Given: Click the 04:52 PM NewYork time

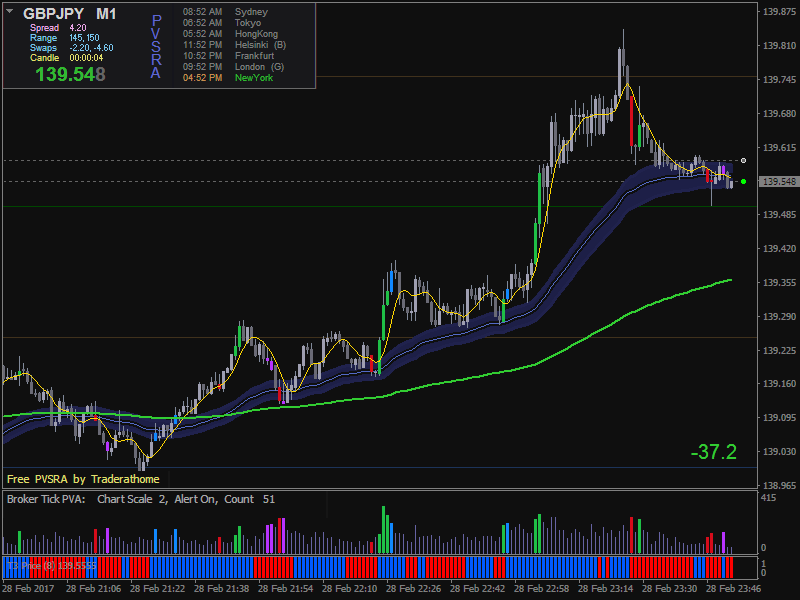Looking at the screenshot, I should point(203,78).
